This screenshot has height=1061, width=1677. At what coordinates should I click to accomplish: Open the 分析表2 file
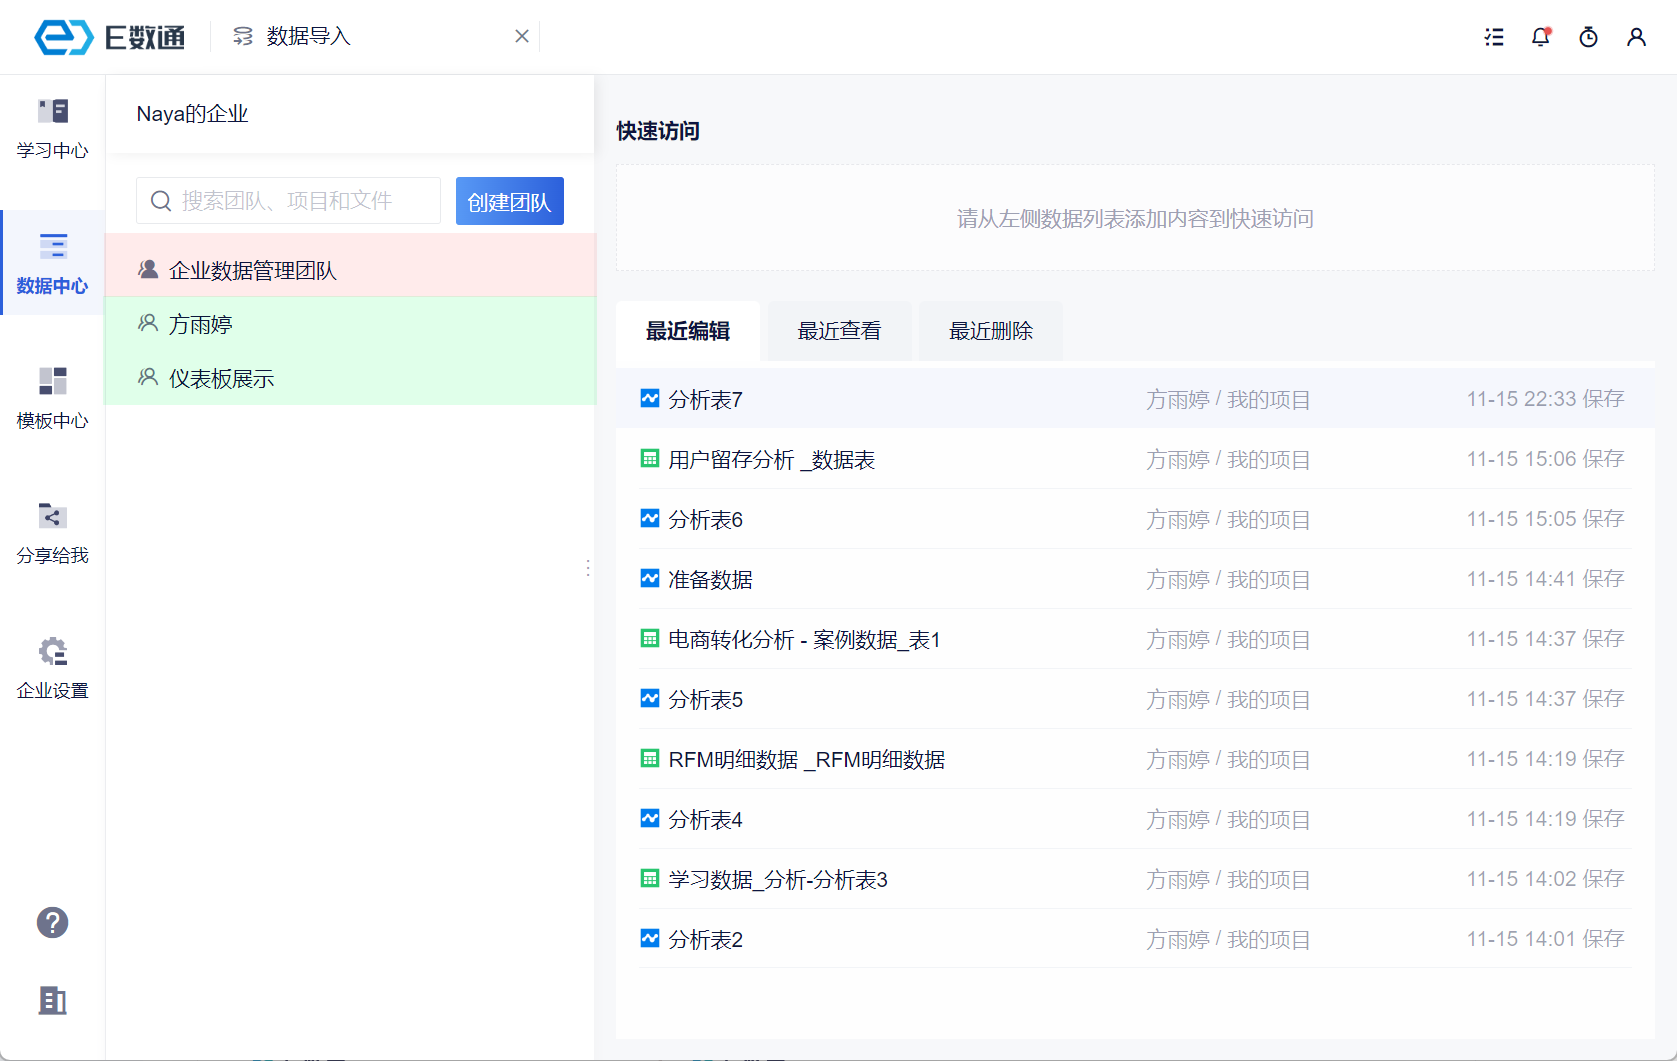point(706,940)
